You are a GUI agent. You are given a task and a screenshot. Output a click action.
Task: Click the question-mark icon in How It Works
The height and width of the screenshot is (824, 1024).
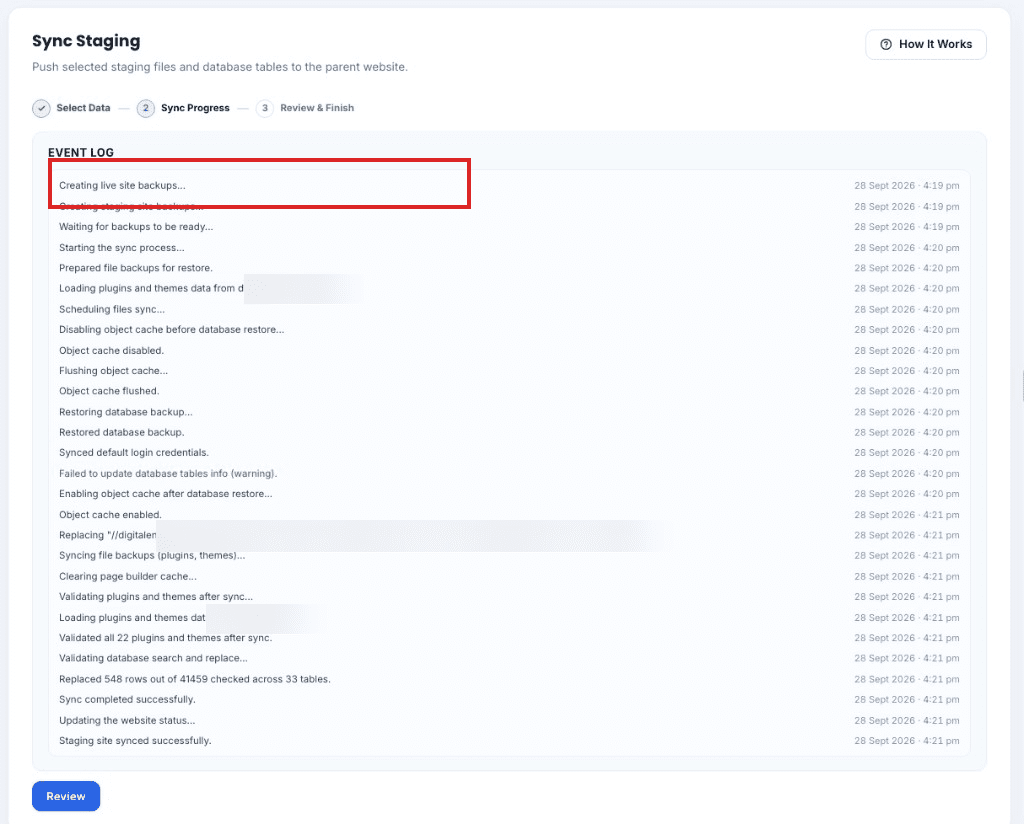pos(886,44)
